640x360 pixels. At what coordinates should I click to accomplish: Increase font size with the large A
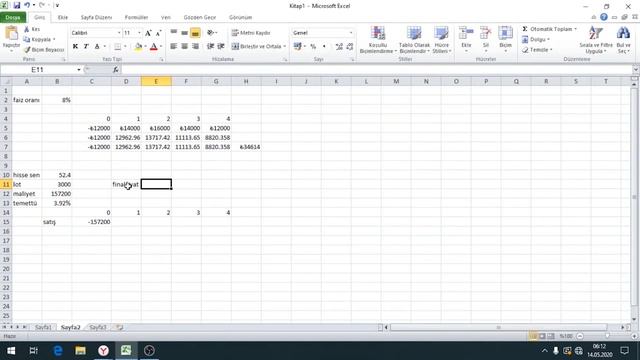point(148,33)
